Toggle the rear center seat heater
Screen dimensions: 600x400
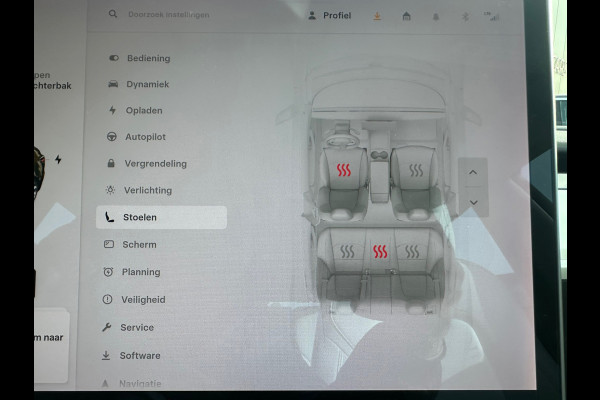click(x=380, y=251)
